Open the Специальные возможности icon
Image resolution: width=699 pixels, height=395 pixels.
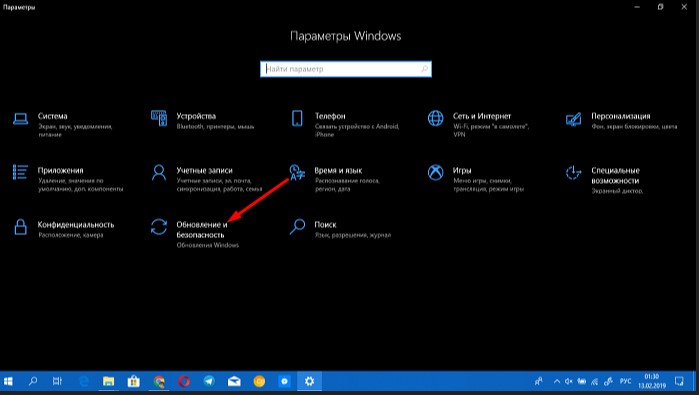coord(573,173)
